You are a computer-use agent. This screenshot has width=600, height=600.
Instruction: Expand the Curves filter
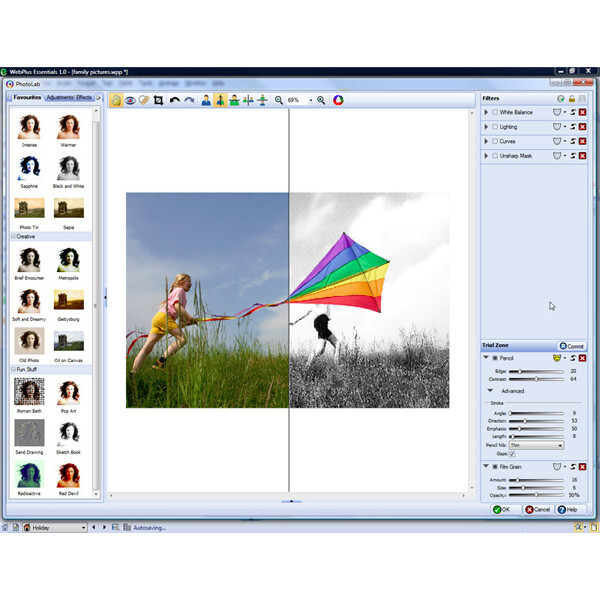coord(486,141)
